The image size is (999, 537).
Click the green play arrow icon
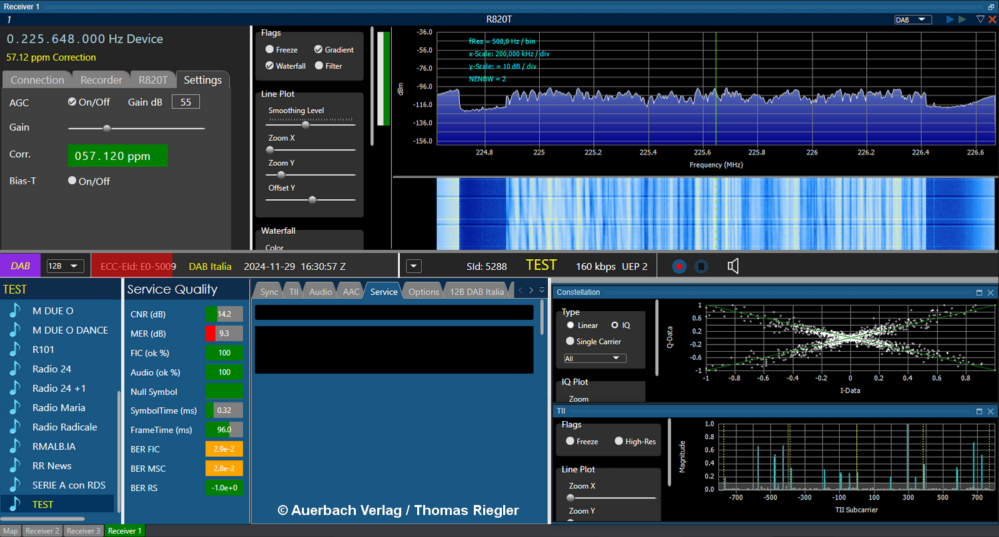point(962,20)
